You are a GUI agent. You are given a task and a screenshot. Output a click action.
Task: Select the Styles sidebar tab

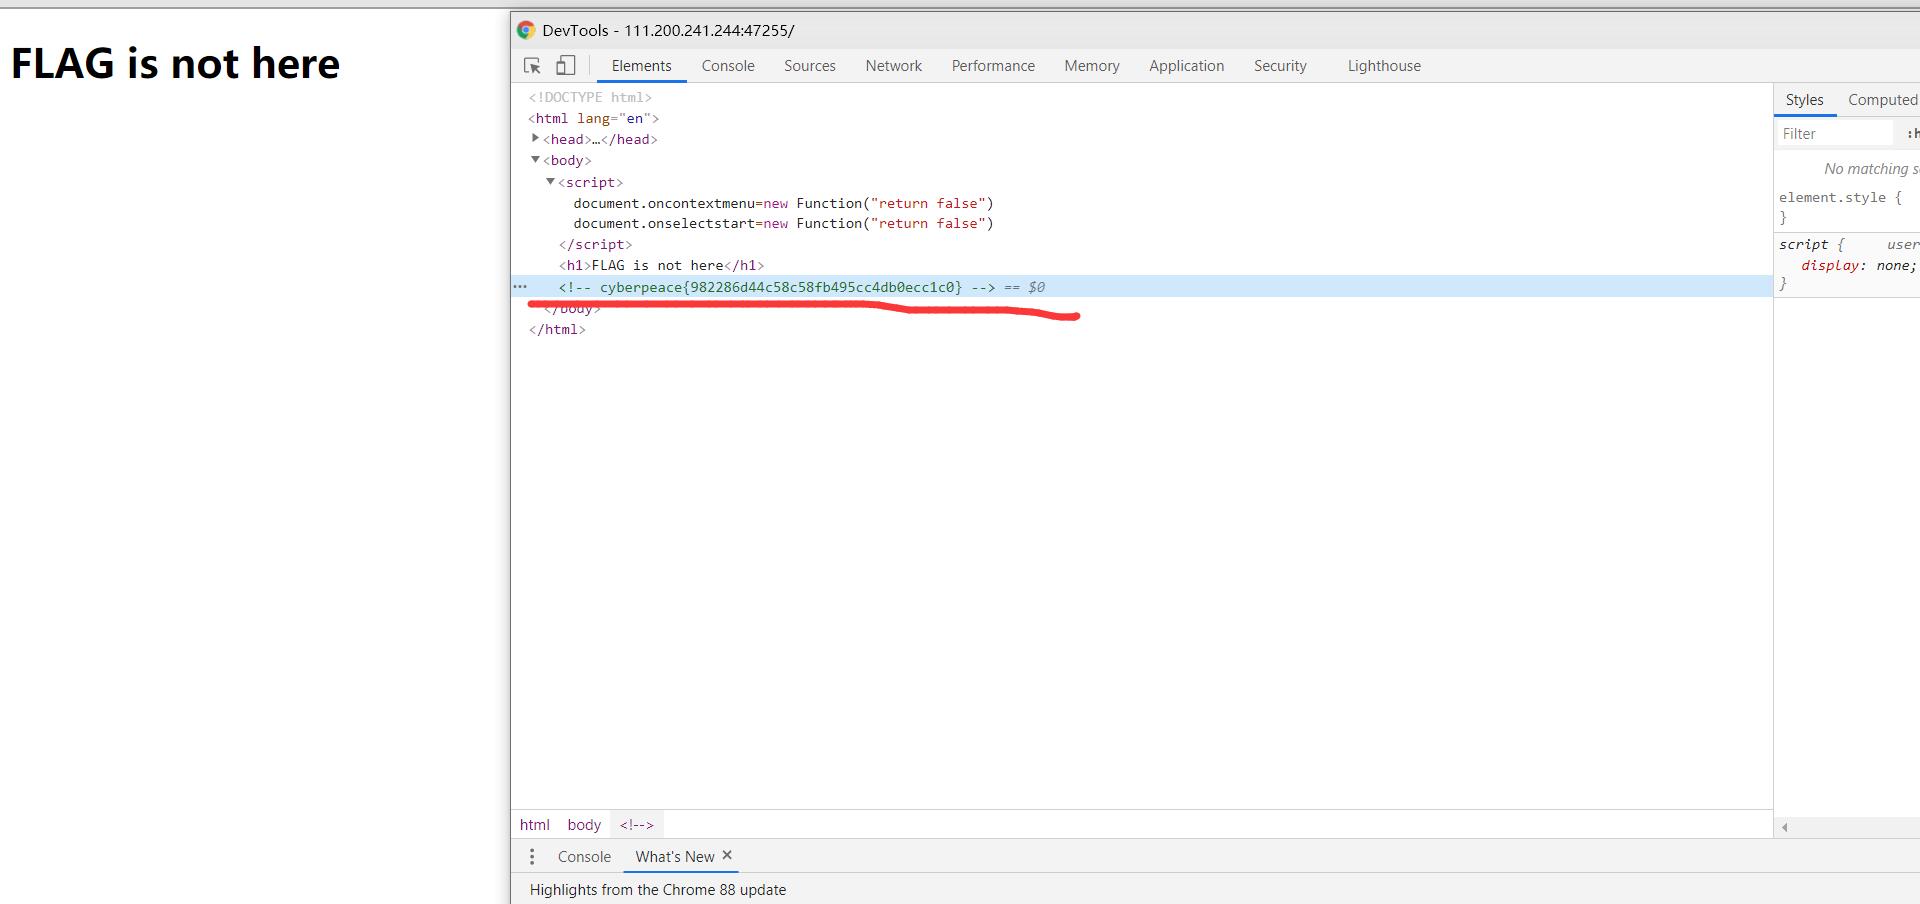[x=1804, y=100]
